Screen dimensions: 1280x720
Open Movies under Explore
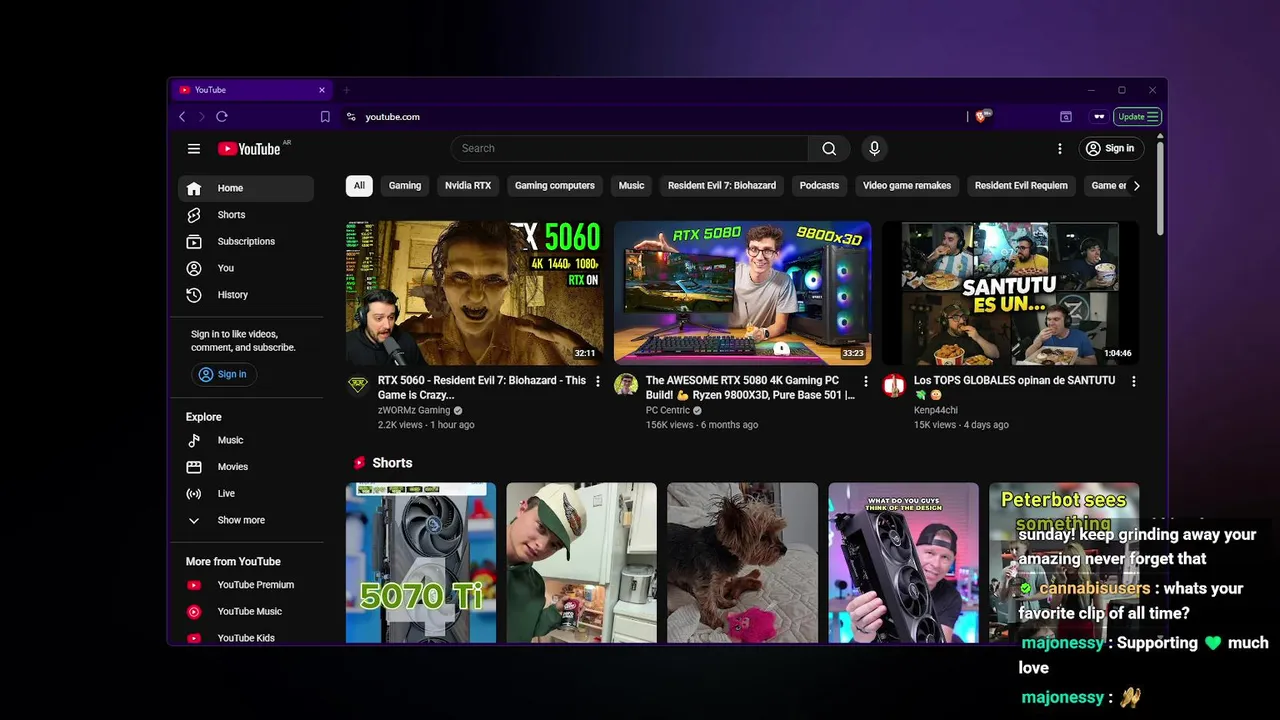(246, 467)
